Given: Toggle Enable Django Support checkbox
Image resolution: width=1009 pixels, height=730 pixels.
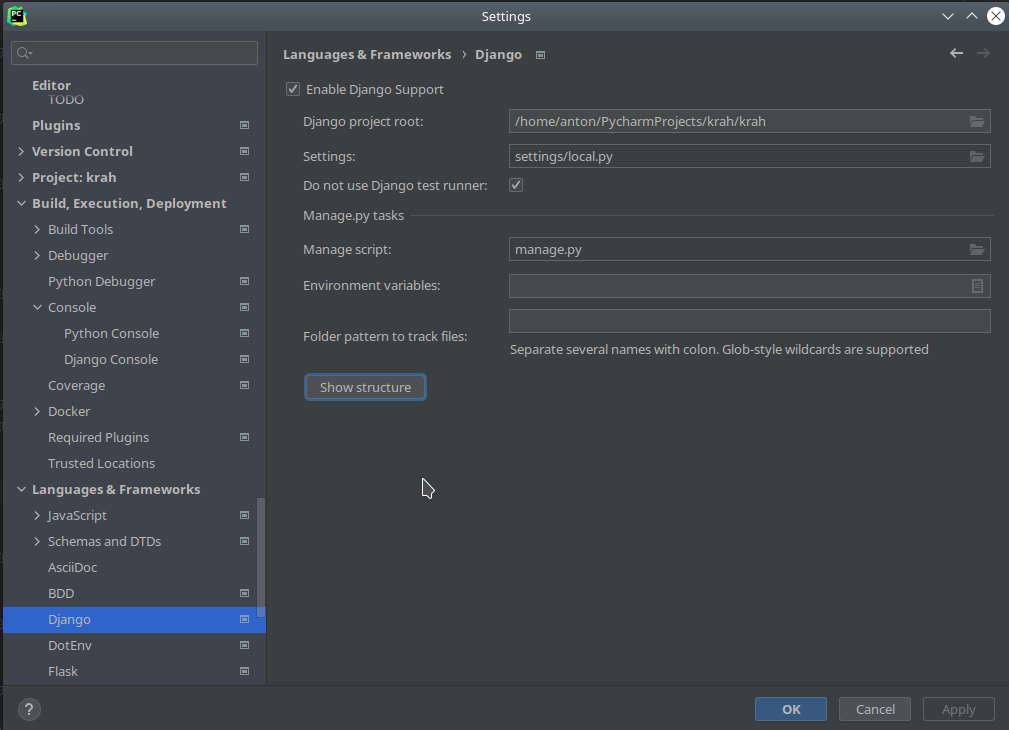Looking at the screenshot, I should pyautogui.click(x=293, y=89).
